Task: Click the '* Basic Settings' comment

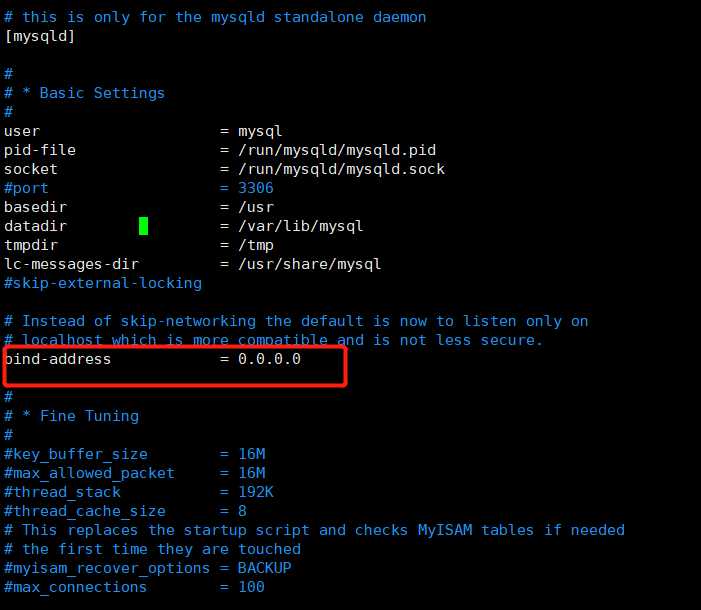Action: pyautogui.click(x=84, y=93)
